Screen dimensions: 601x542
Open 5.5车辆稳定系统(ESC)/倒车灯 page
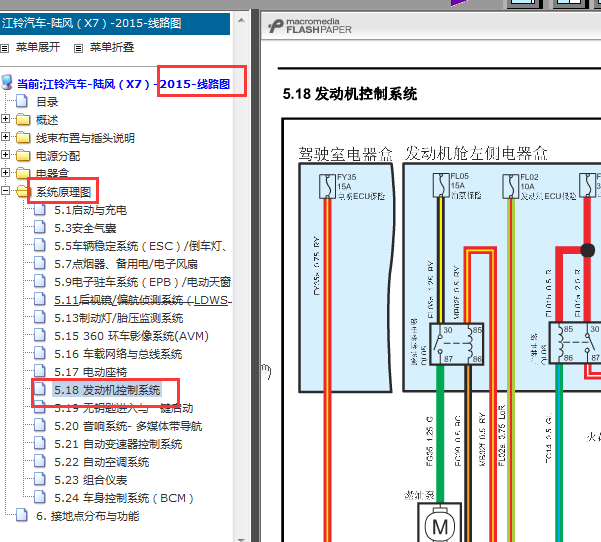click(x=140, y=246)
